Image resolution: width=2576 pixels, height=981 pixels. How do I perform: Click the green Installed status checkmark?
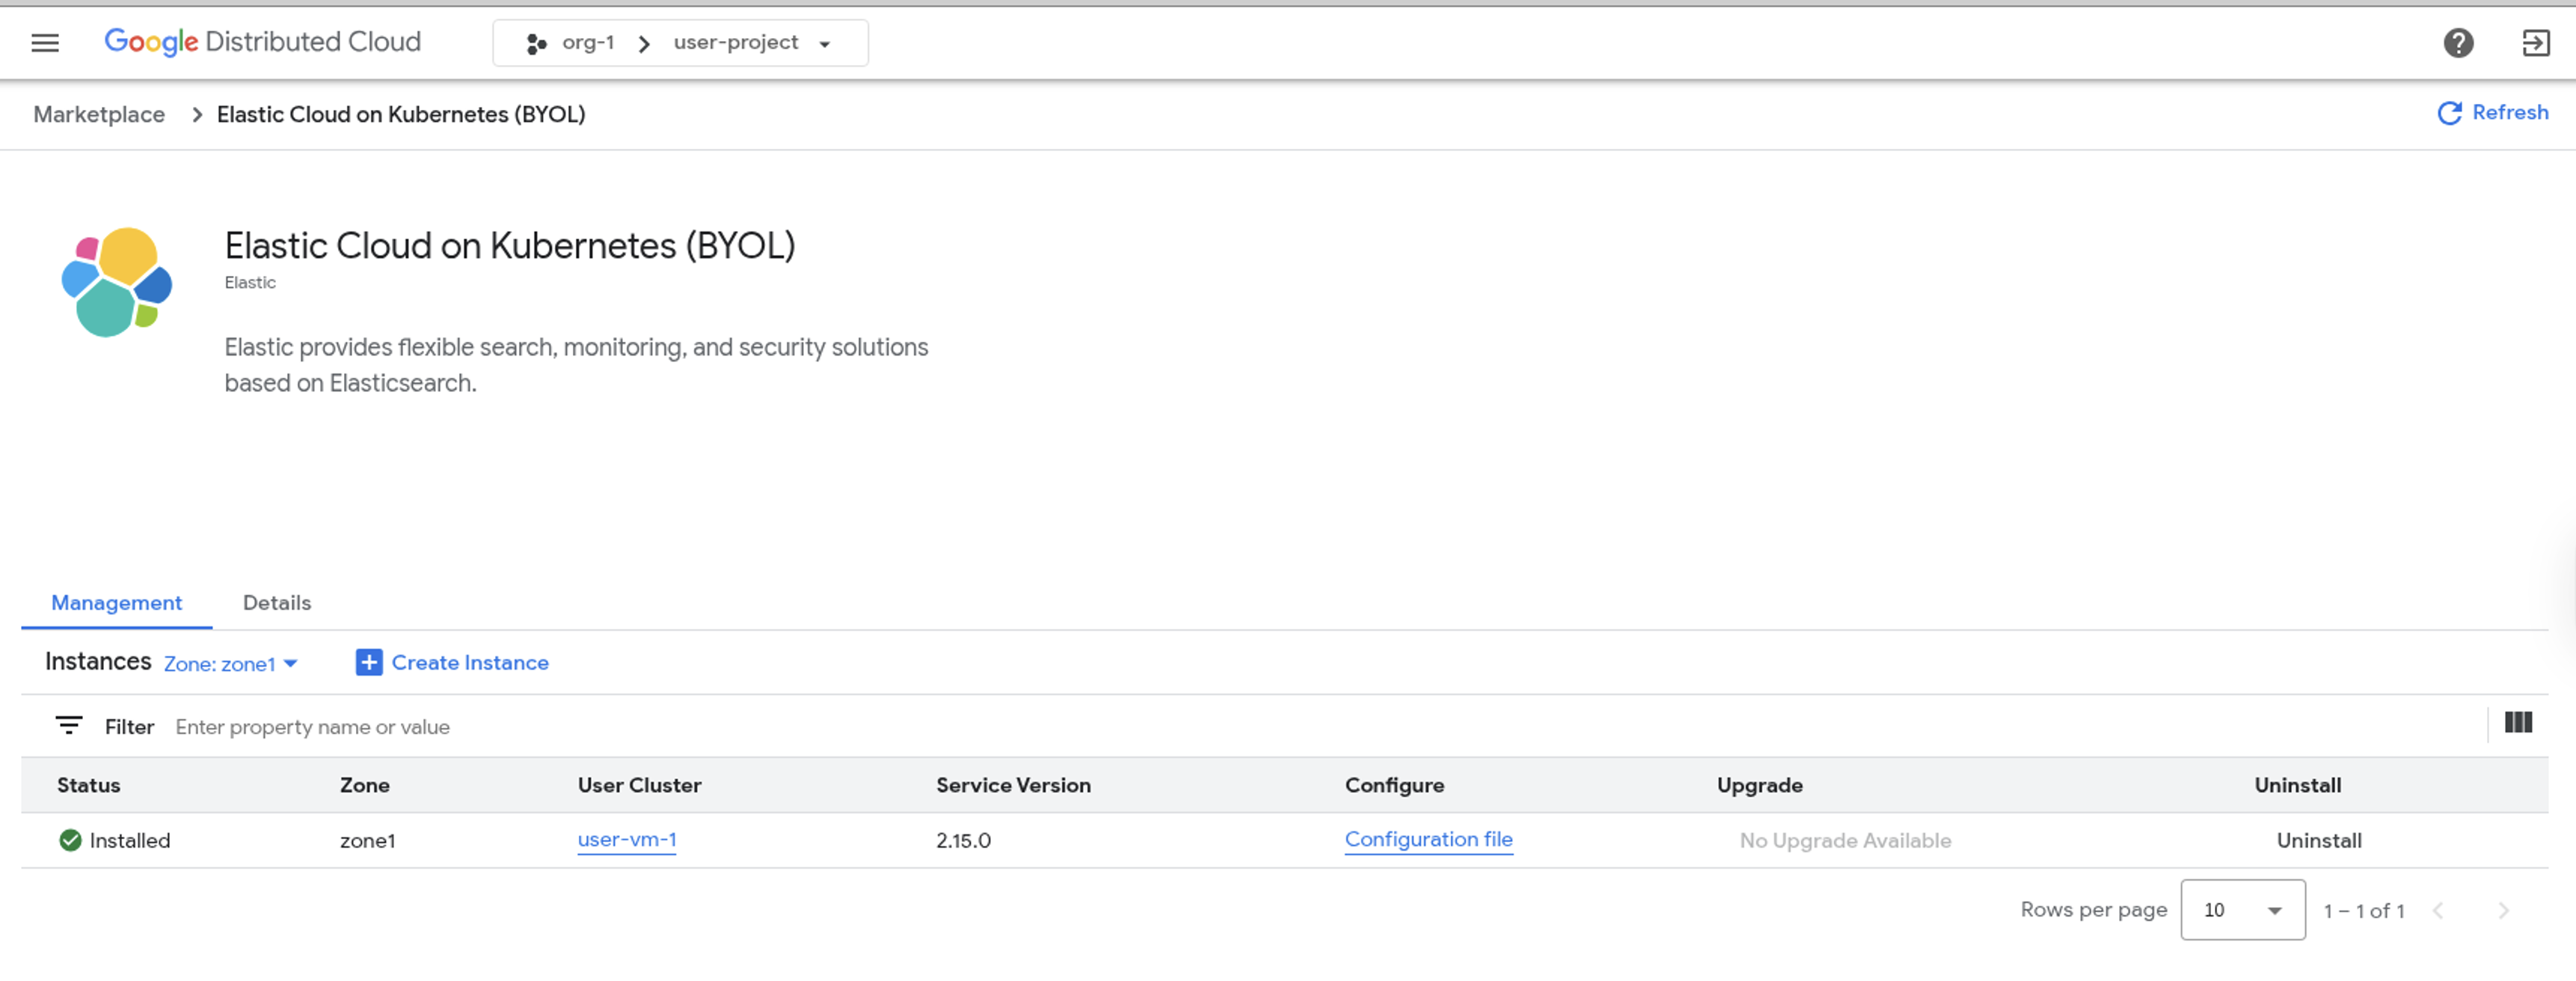click(70, 840)
